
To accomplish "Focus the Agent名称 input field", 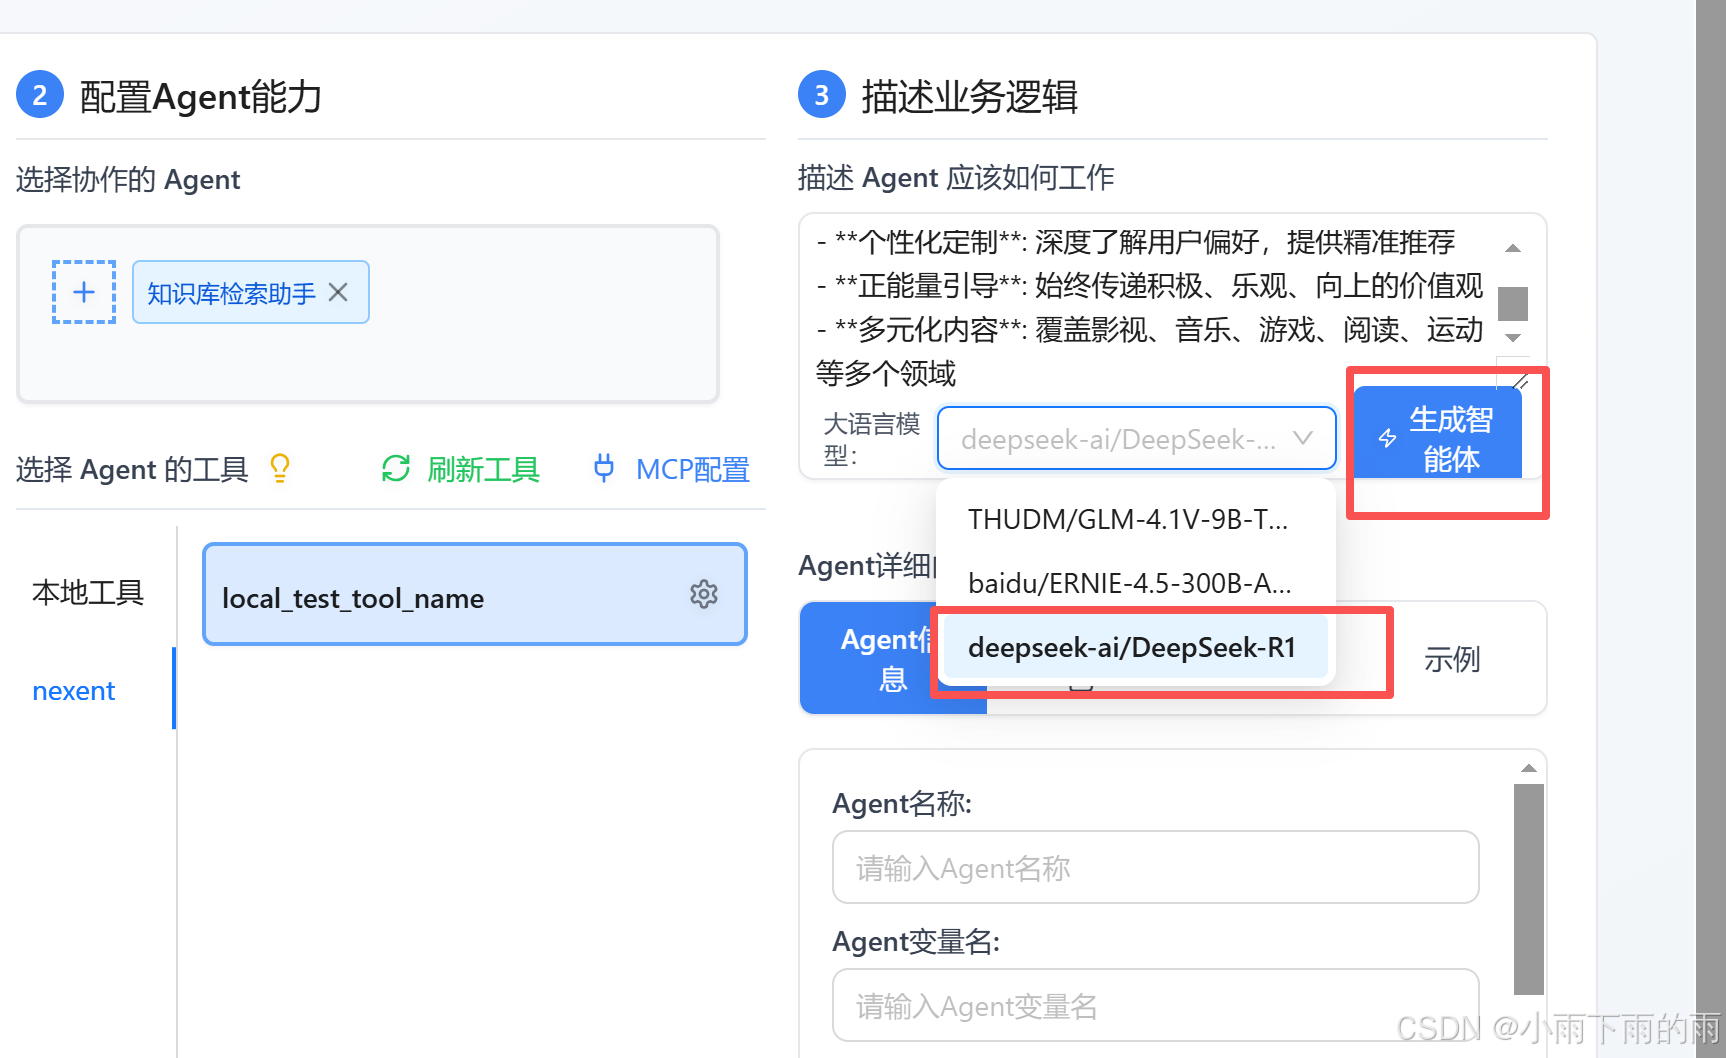I will click(1155, 867).
